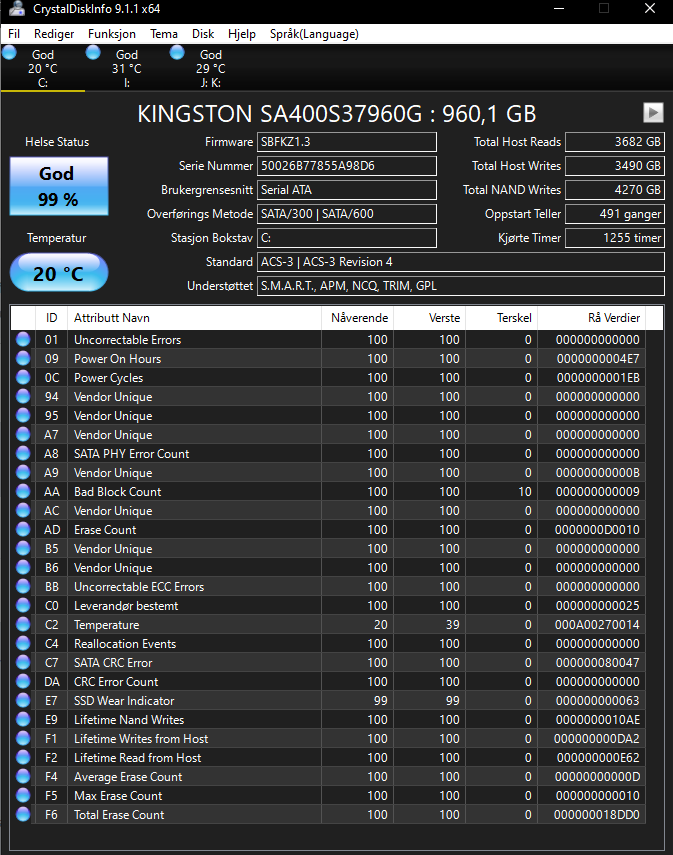Click the Stasjon Bokstav field C:
Viewport: 673px width, 855px height.
tap(347, 238)
